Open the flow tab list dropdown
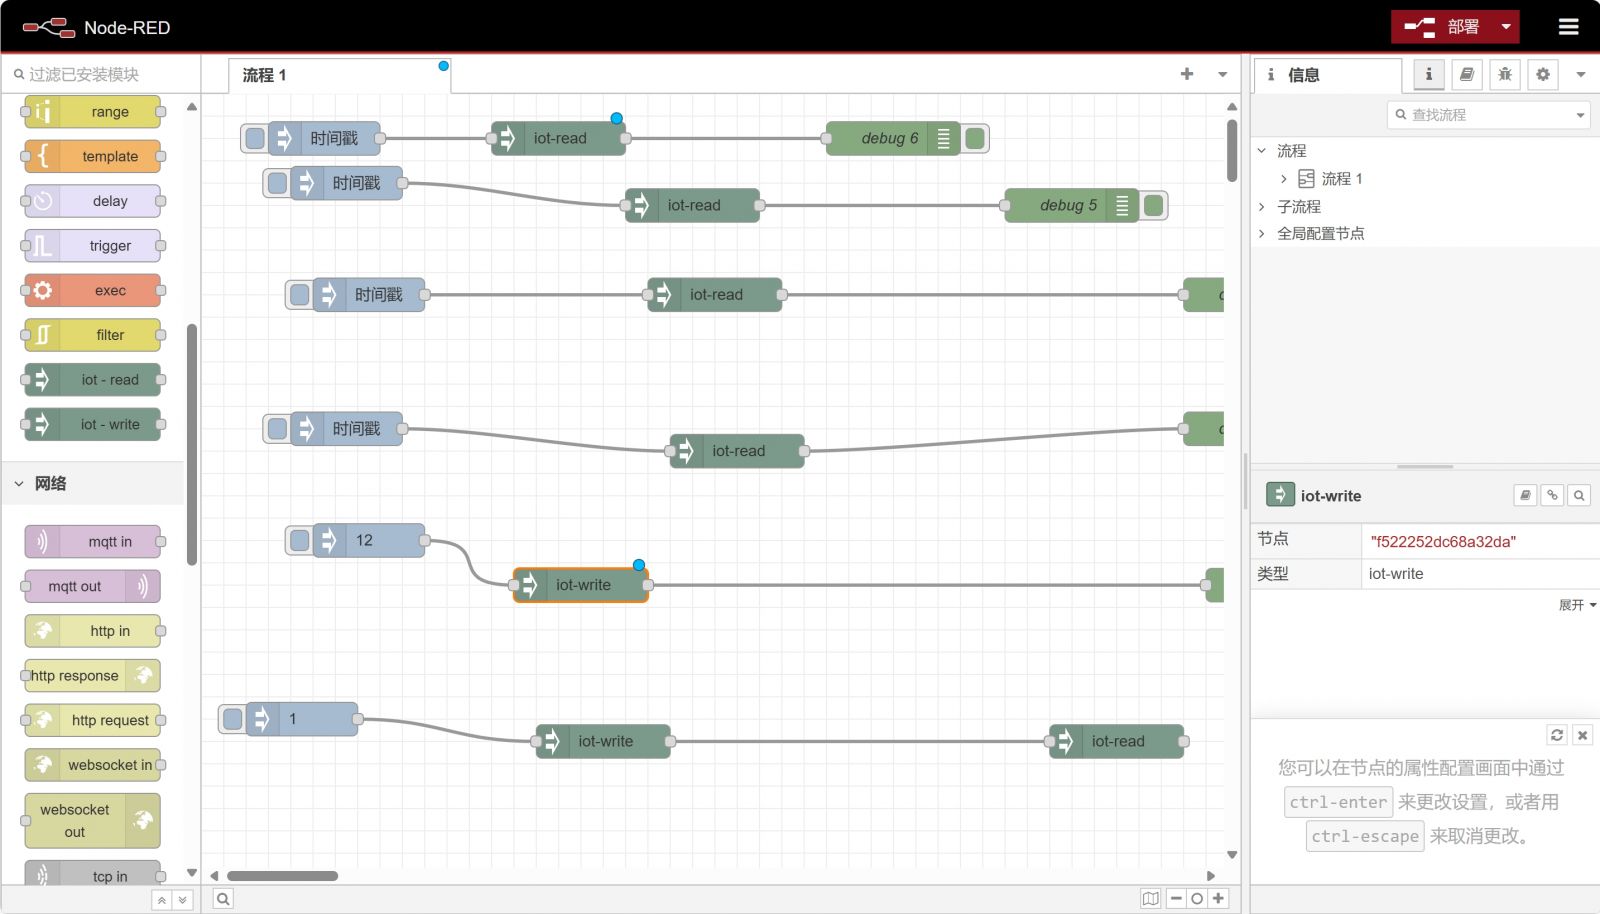 pyautogui.click(x=1222, y=74)
